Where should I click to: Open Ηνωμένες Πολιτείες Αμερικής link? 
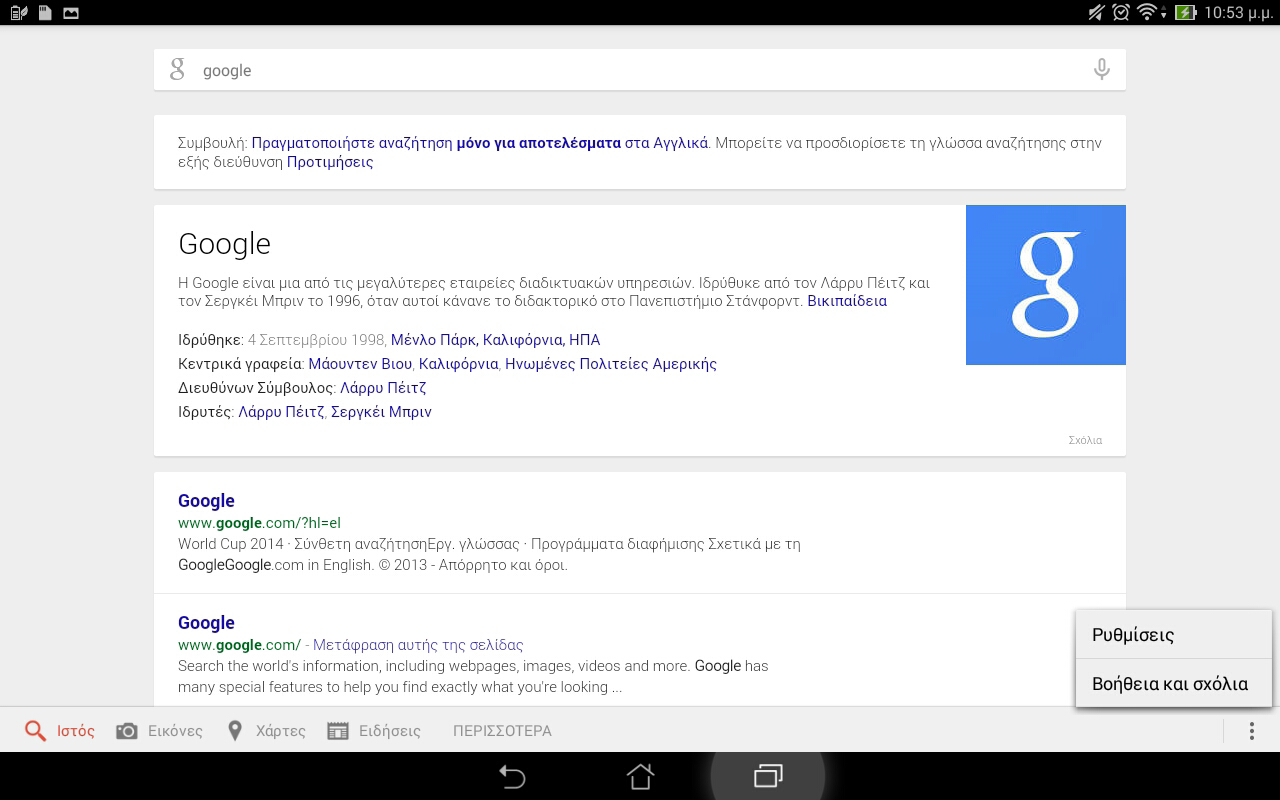tap(611, 364)
